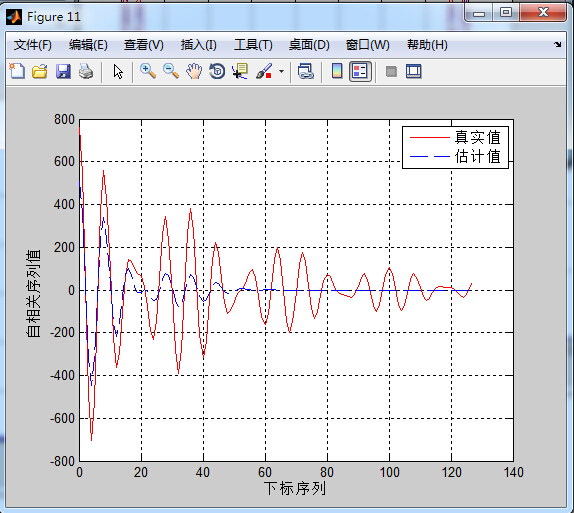Select the Zoom Out magnifier tool
Viewport: 574px width, 513px height.
(x=171, y=71)
